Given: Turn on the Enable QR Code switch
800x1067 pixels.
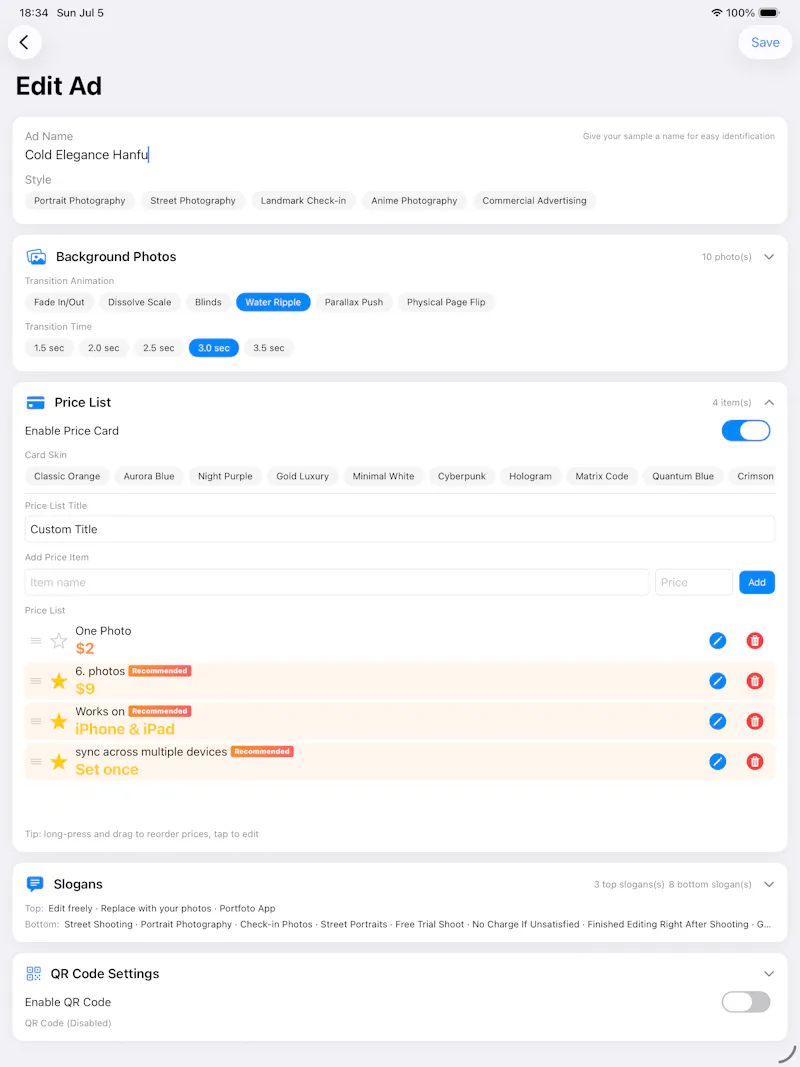Looking at the screenshot, I should point(746,1002).
